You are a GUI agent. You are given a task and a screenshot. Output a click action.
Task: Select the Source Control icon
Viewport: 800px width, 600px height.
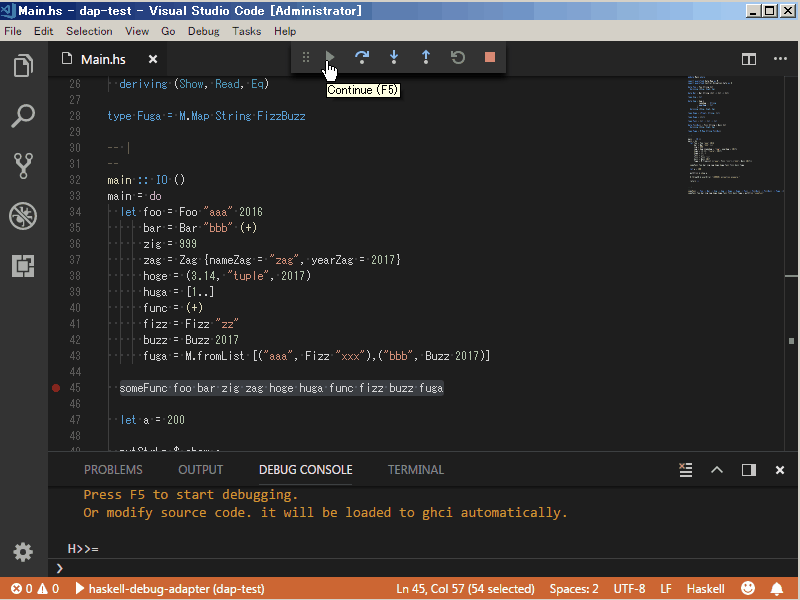pos(22,165)
